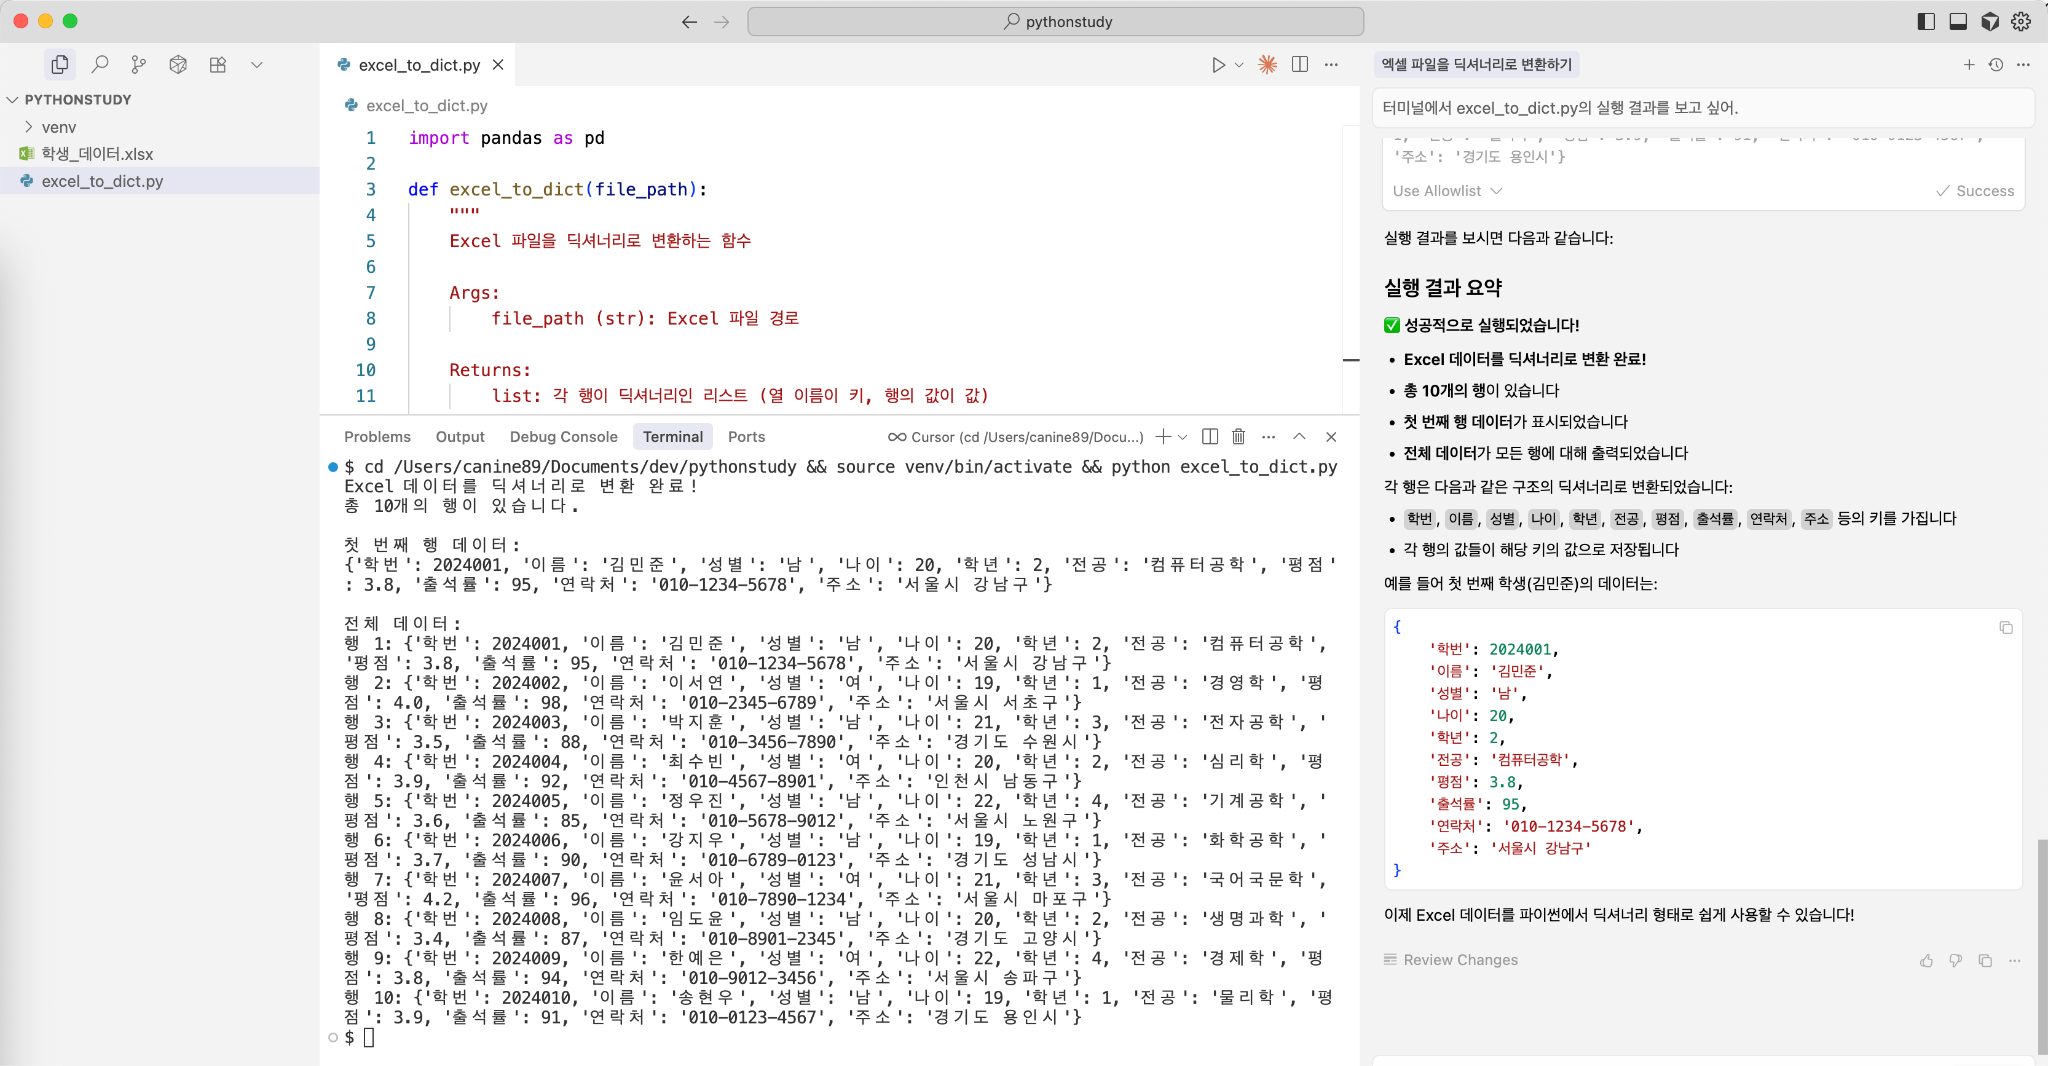Open the Extensions view icon

click(218, 65)
